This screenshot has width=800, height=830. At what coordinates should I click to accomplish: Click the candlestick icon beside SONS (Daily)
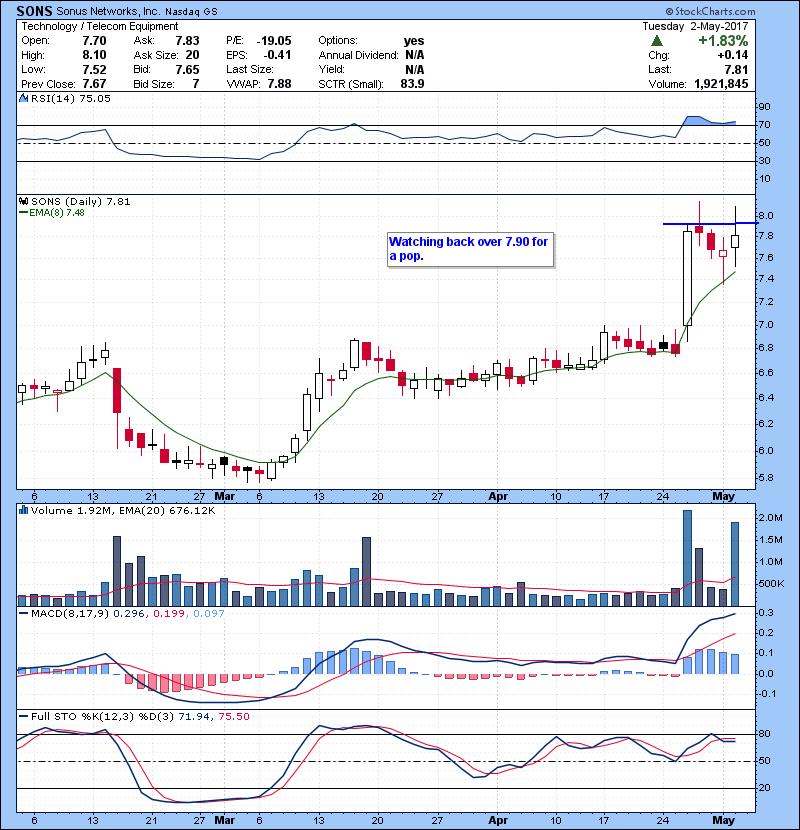tap(23, 201)
